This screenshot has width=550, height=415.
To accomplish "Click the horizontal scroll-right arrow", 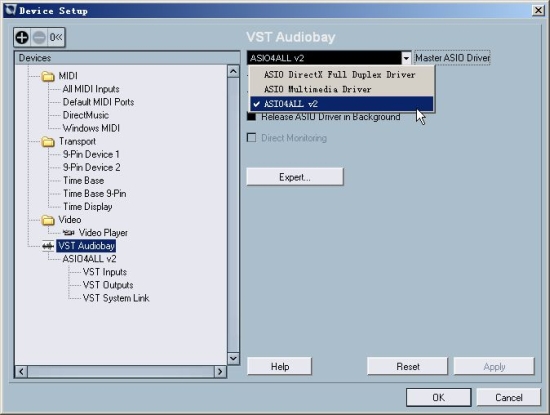I will pos(220,372).
